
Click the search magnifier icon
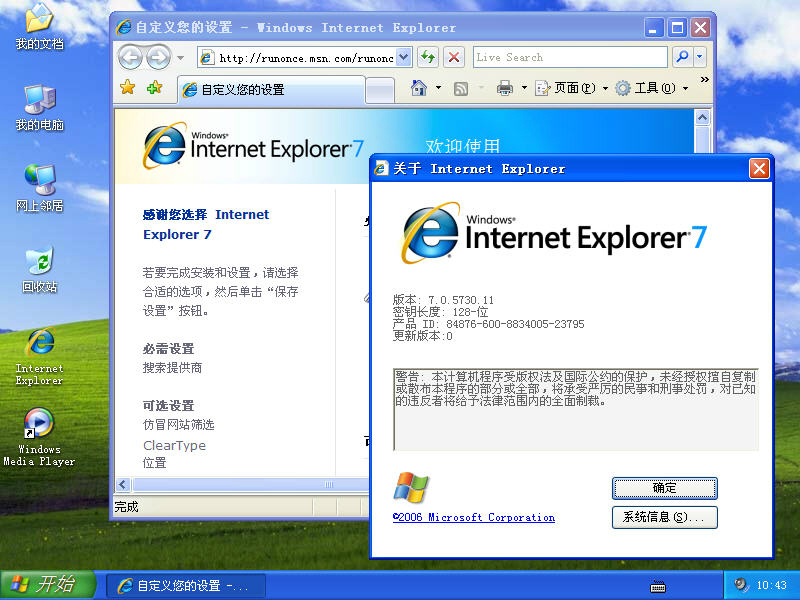pos(682,56)
